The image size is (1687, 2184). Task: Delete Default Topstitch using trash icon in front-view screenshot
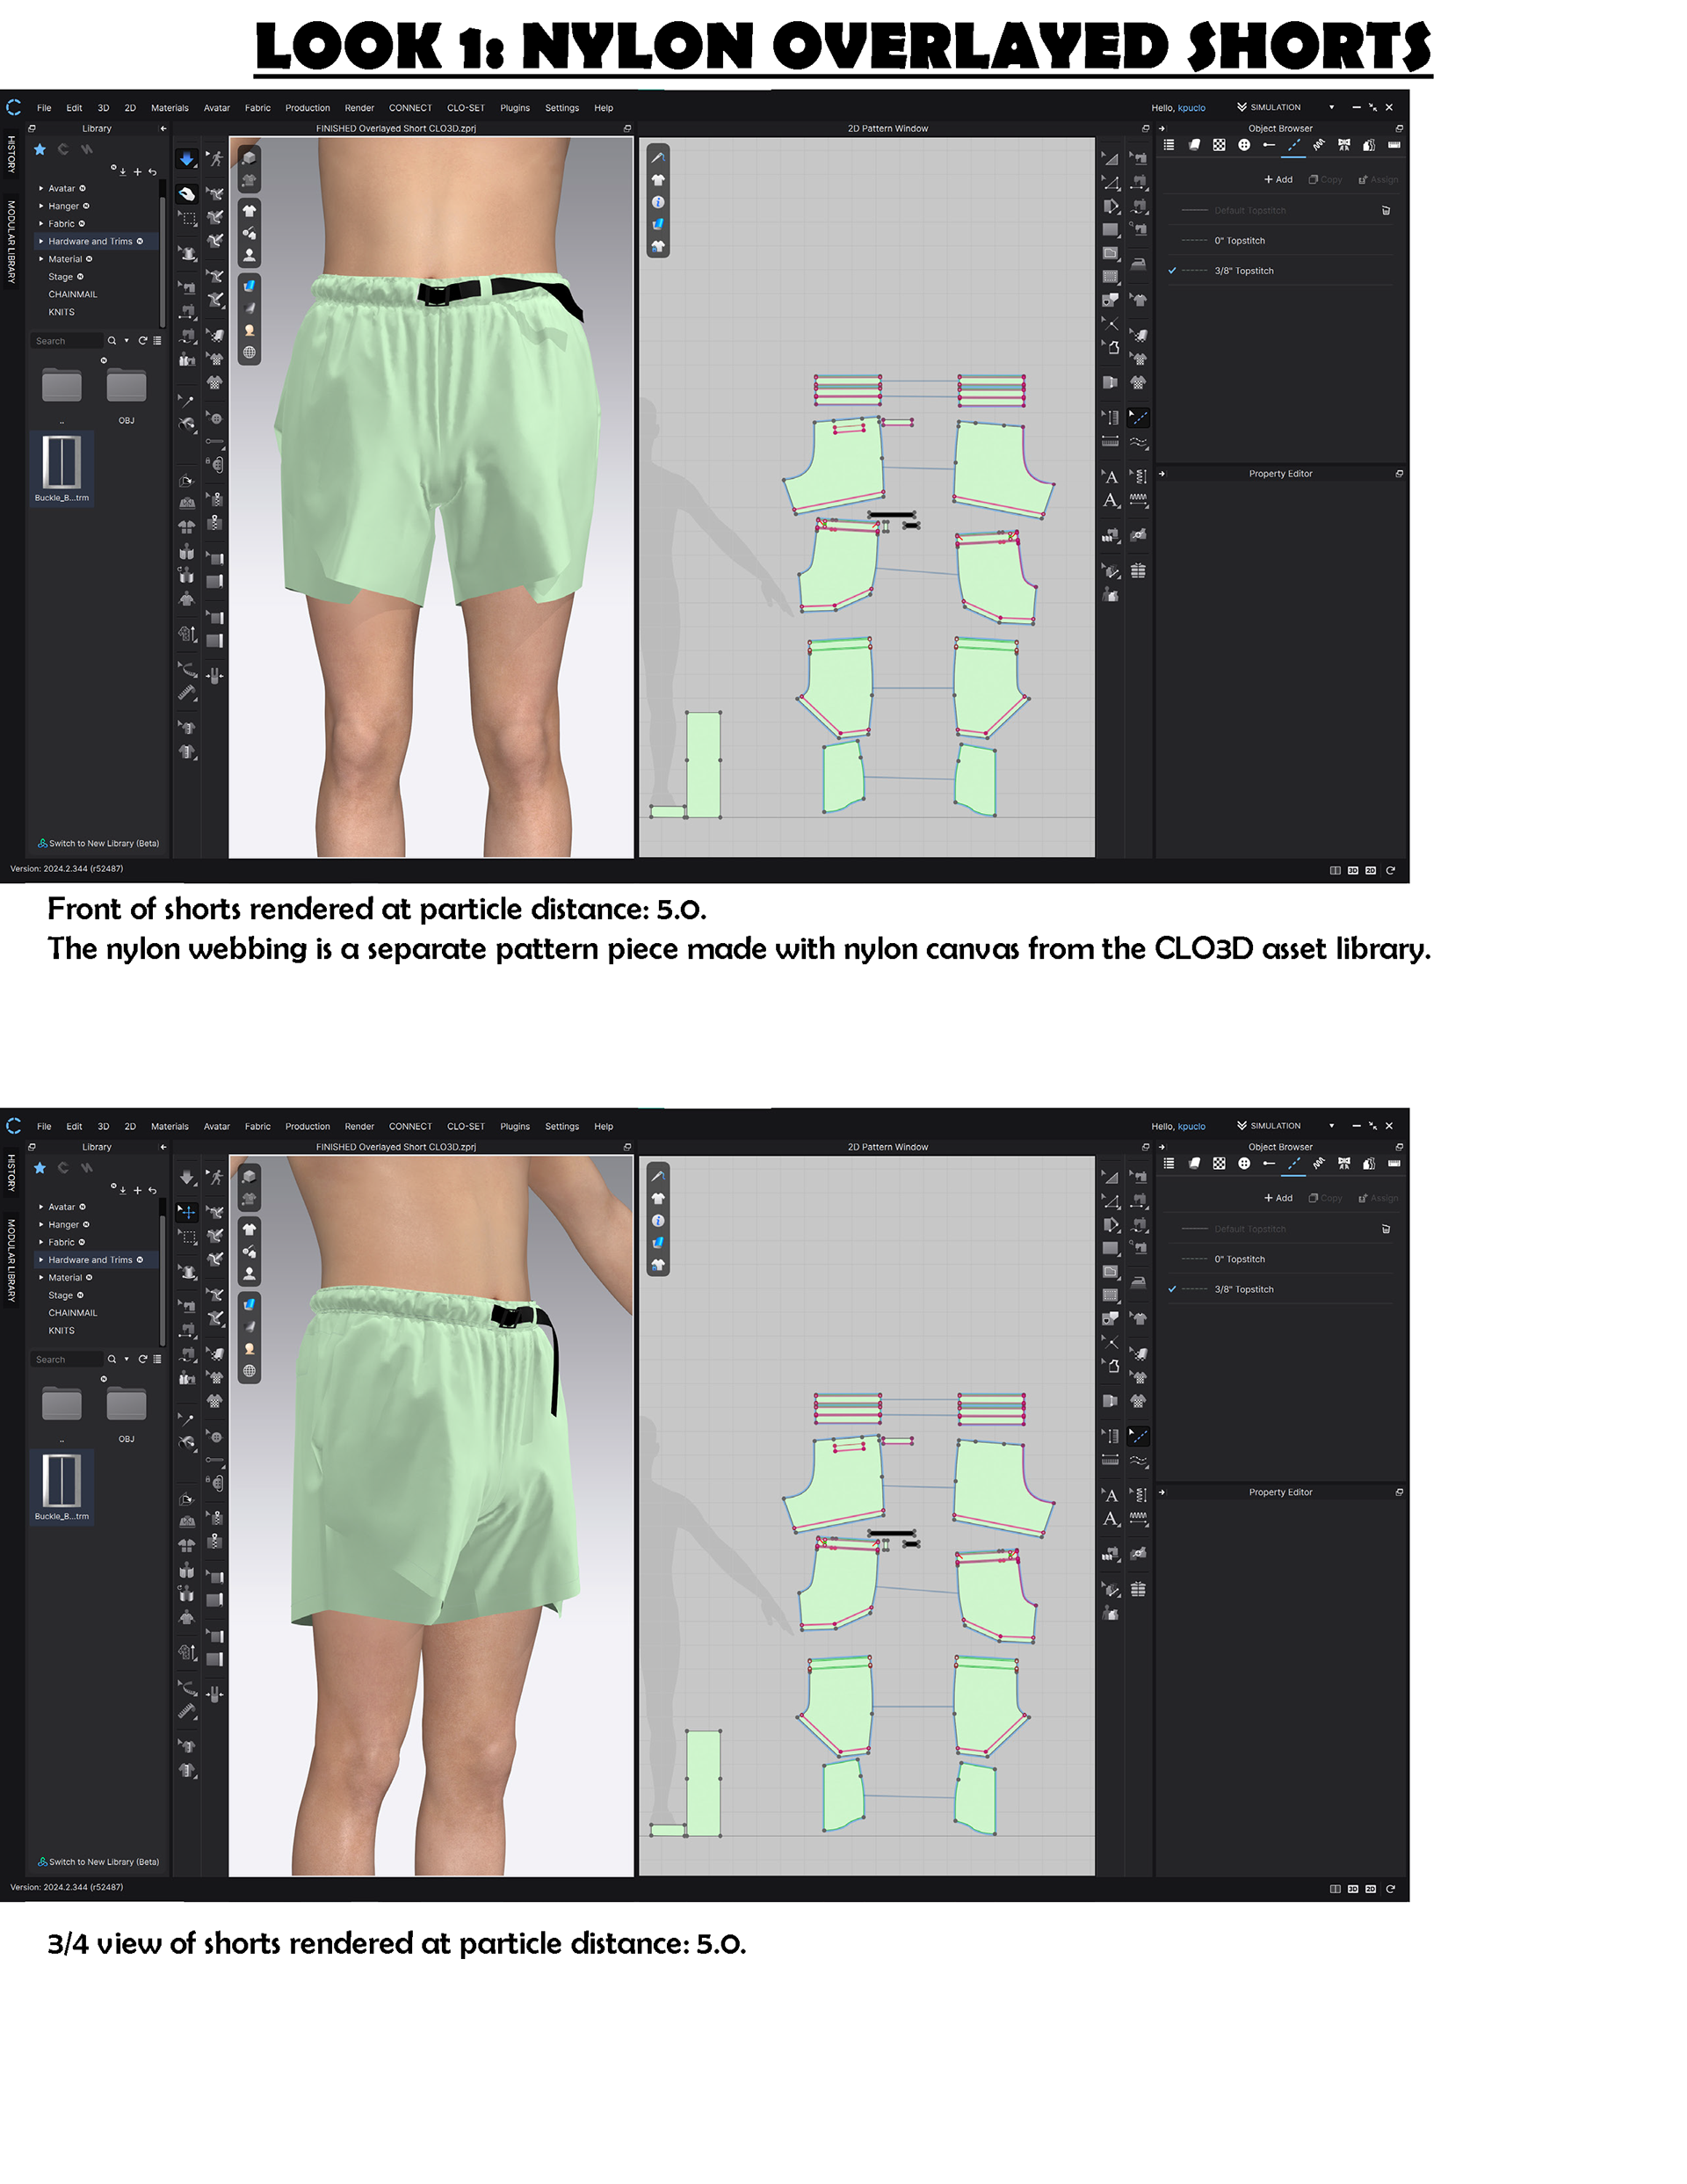click(1386, 211)
